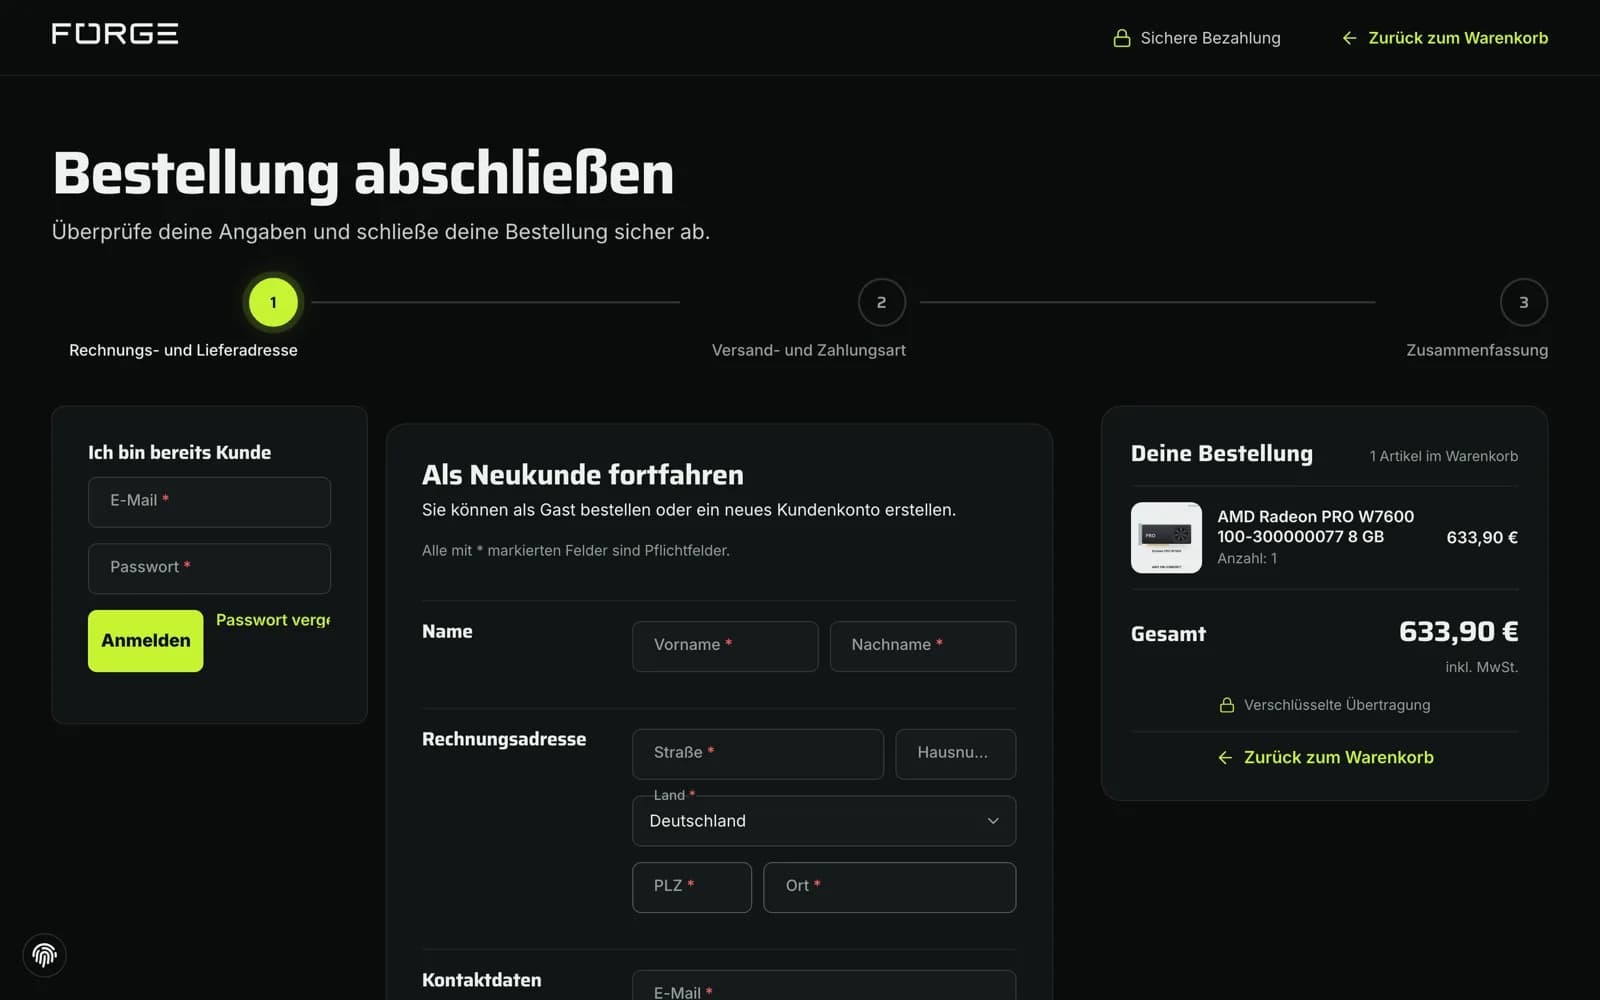1600x1000 pixels.
Task: Follow header Zurück zum Warenkorb link
Action: pyautogui.click(x=1445, y=38)
